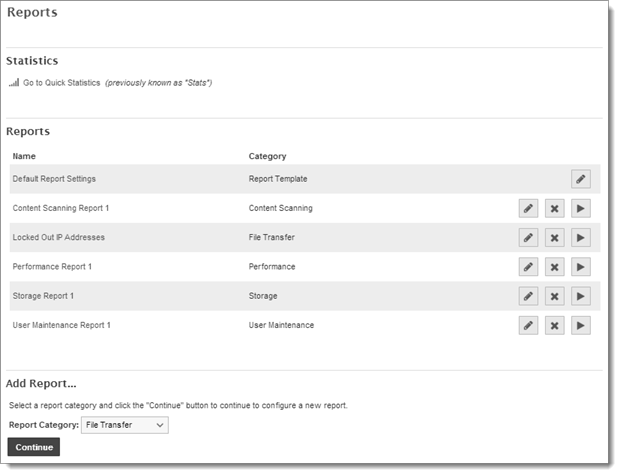
Task: Delete Performance Report 1
Action: [554, 267]
